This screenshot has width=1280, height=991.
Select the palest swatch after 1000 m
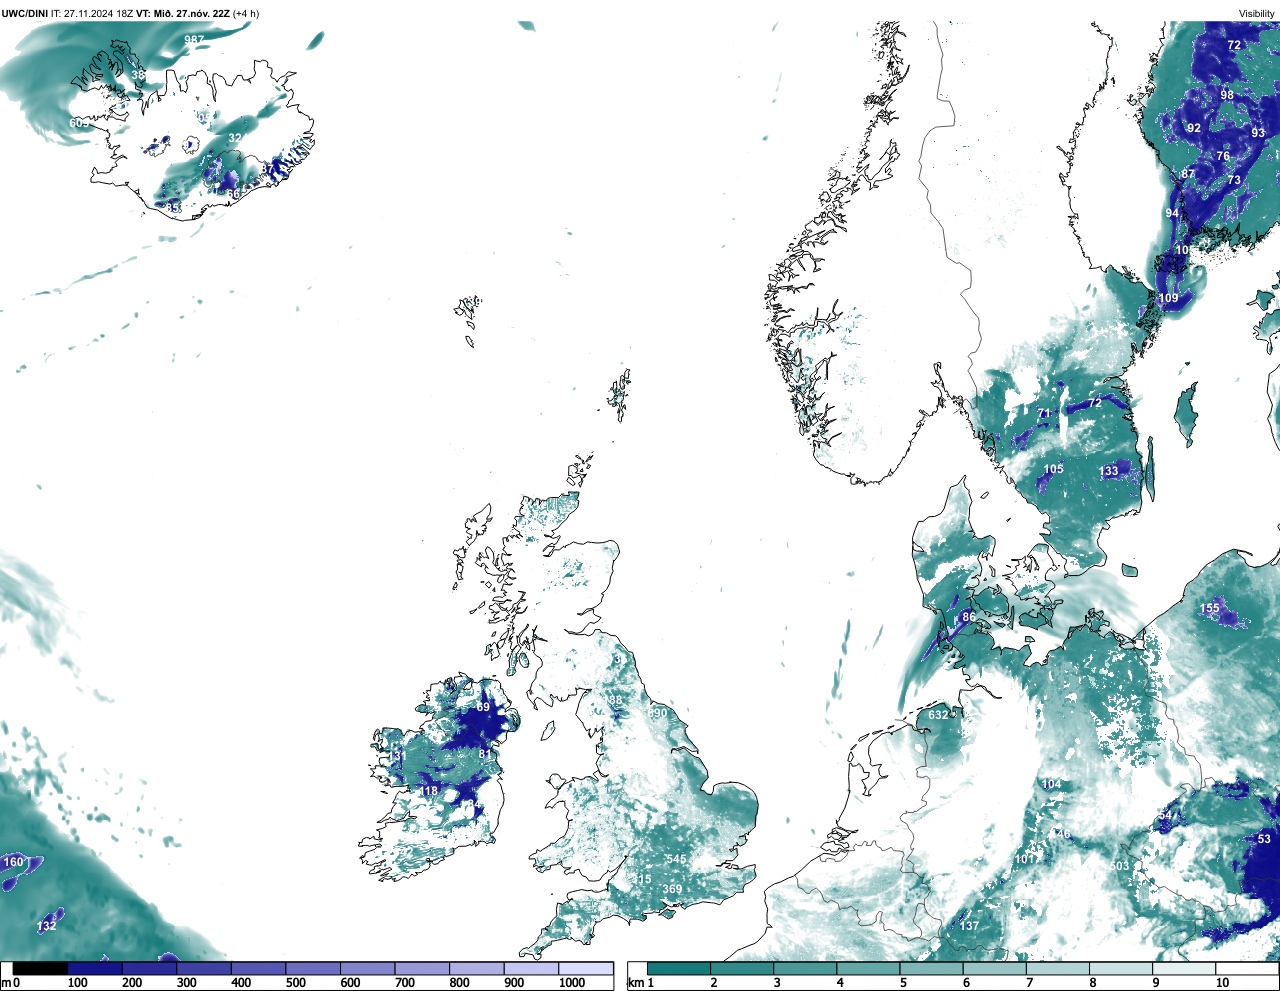pos(585,968)
